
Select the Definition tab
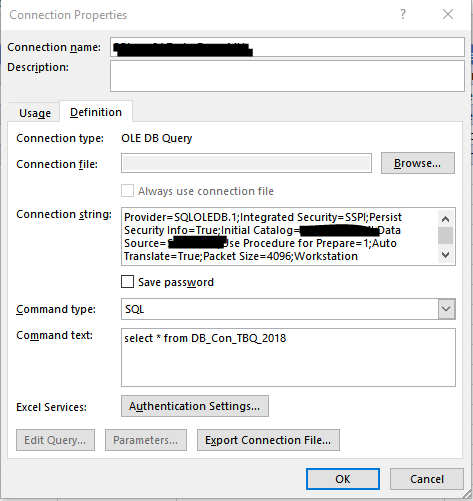pos(96,112)
